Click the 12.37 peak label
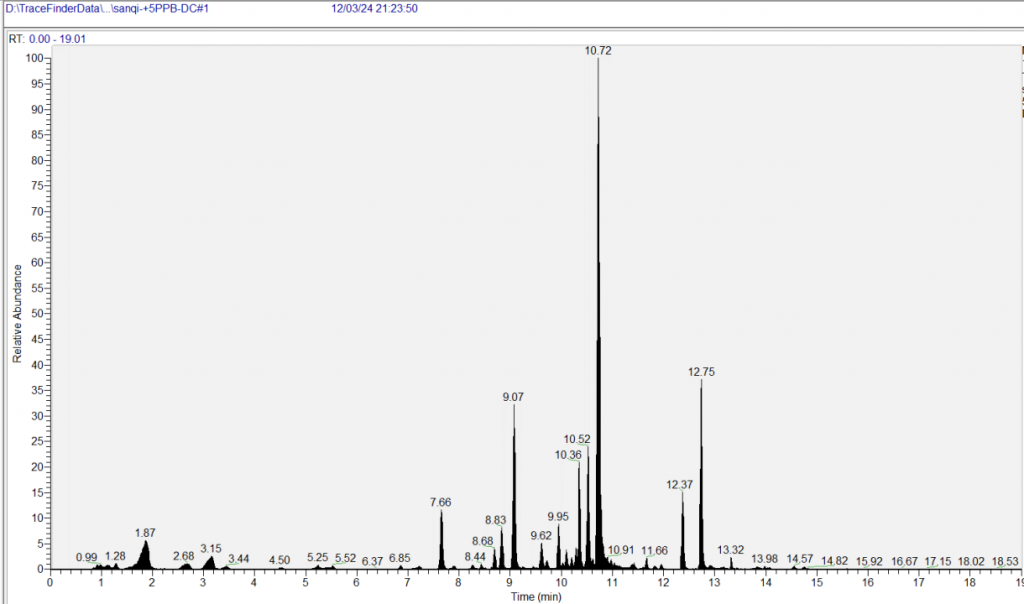 click(x=680, y=485)
